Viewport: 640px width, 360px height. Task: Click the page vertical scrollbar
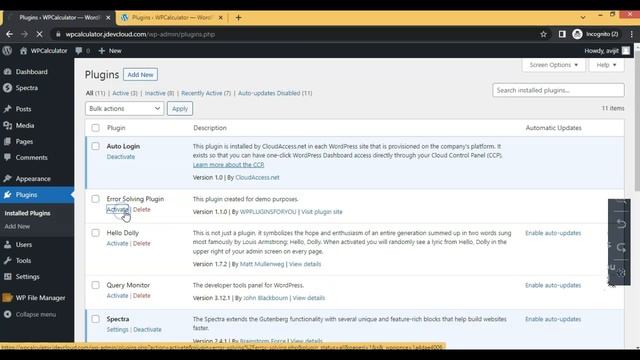coord(637,122)
